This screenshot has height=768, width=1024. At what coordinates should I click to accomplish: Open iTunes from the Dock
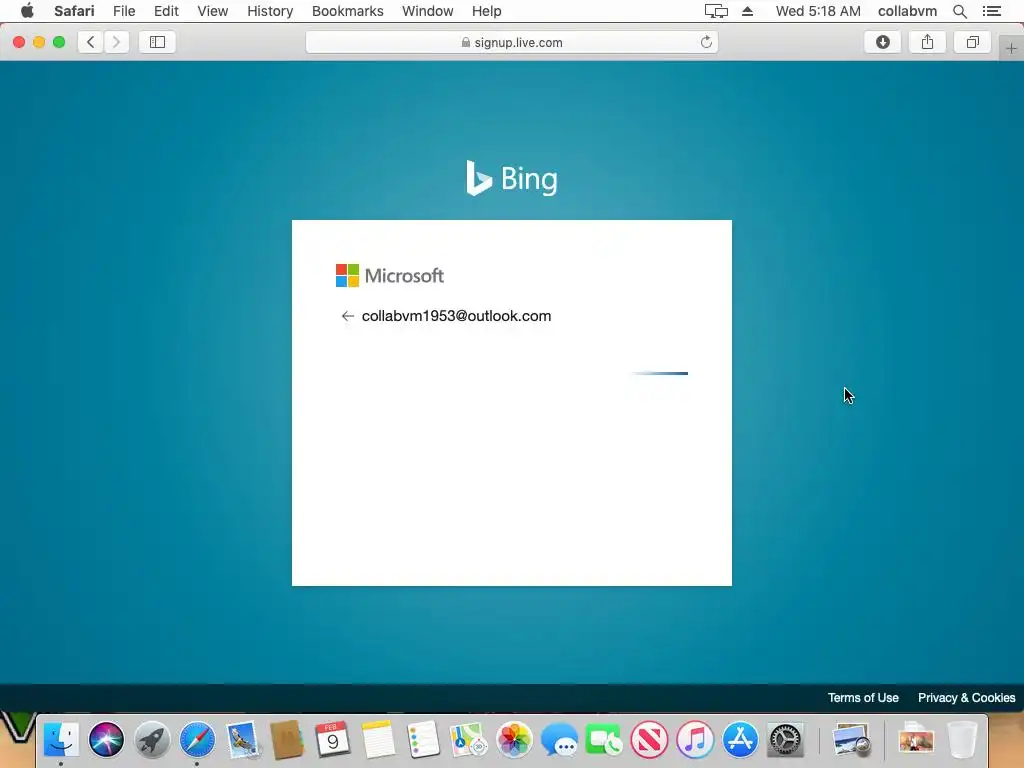(x=695, y=740)
